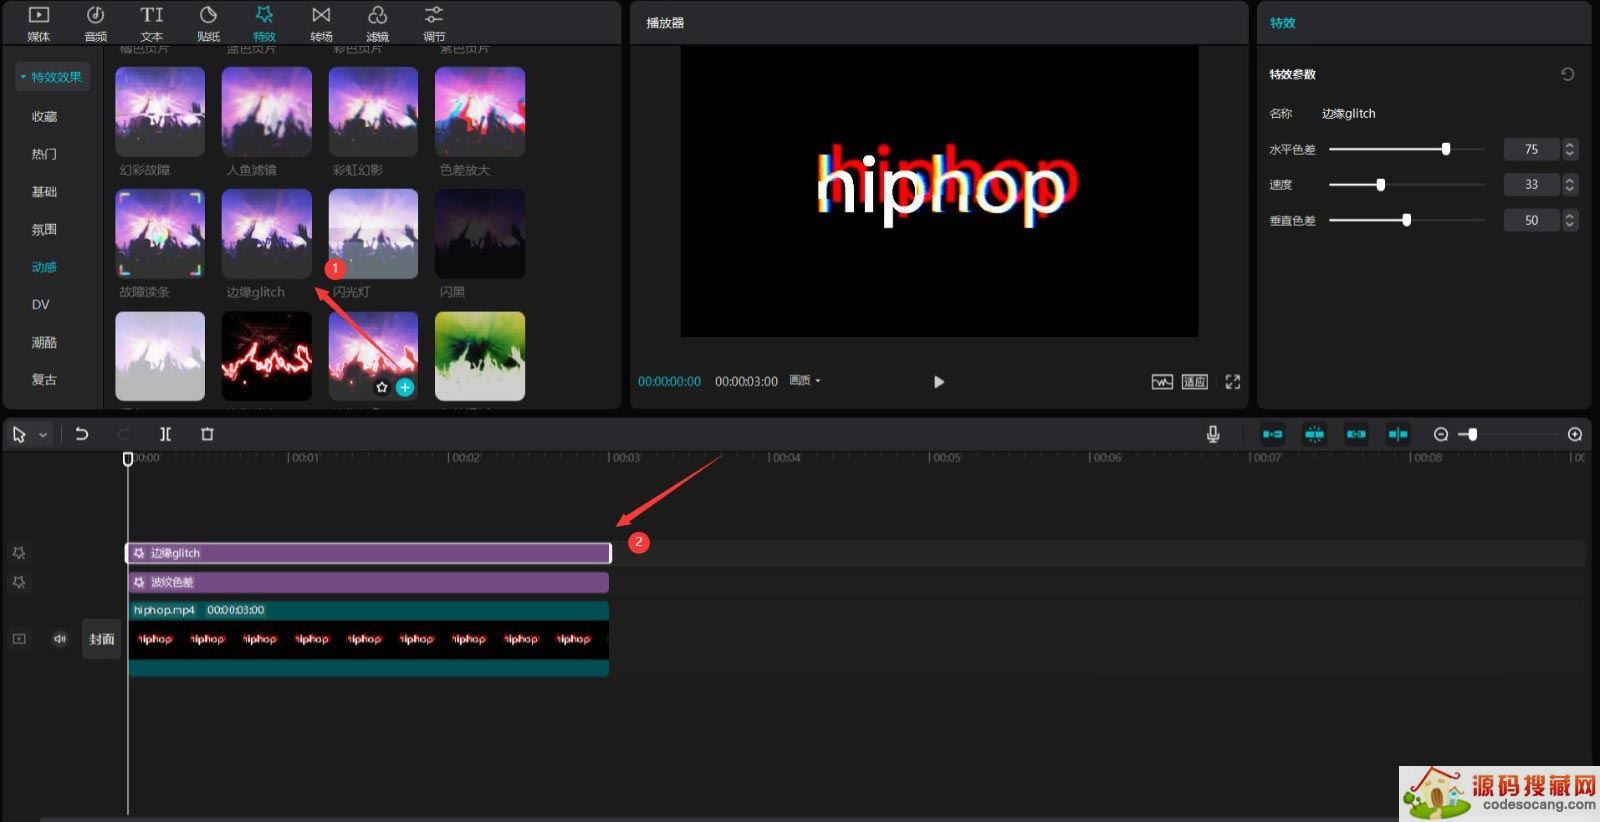Click the 封面 cover button
This screenshot has height=822, width=1600.
click(x=101, y=639)
